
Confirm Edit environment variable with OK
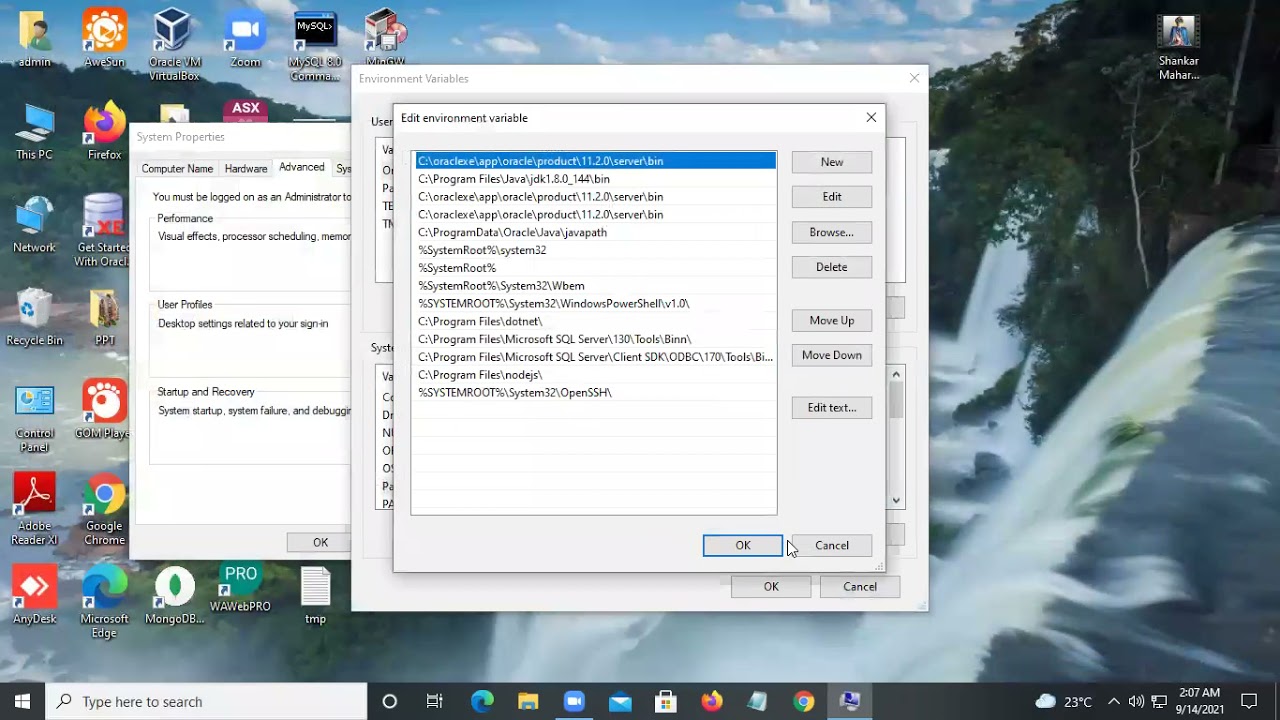(742, 545)
